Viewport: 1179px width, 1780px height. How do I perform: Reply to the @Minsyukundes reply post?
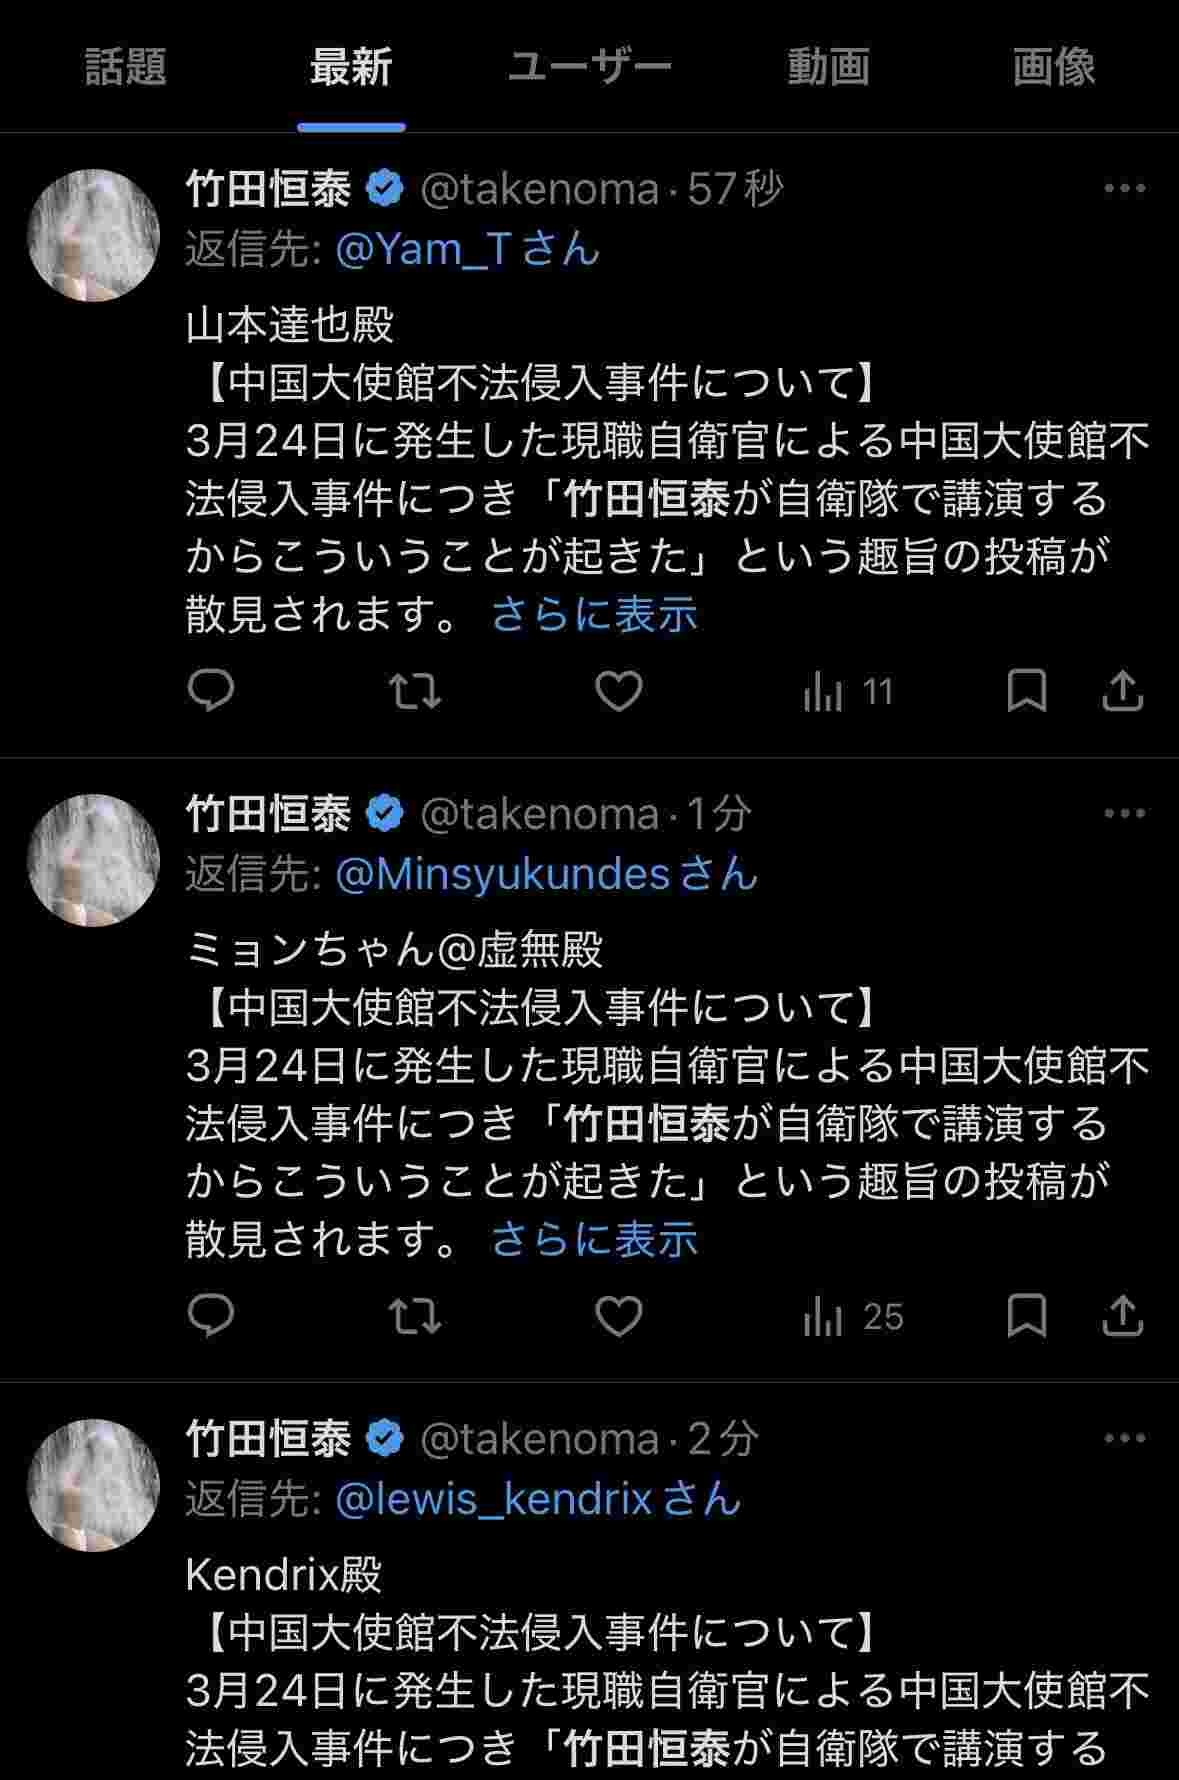(x=211, y=1316)
